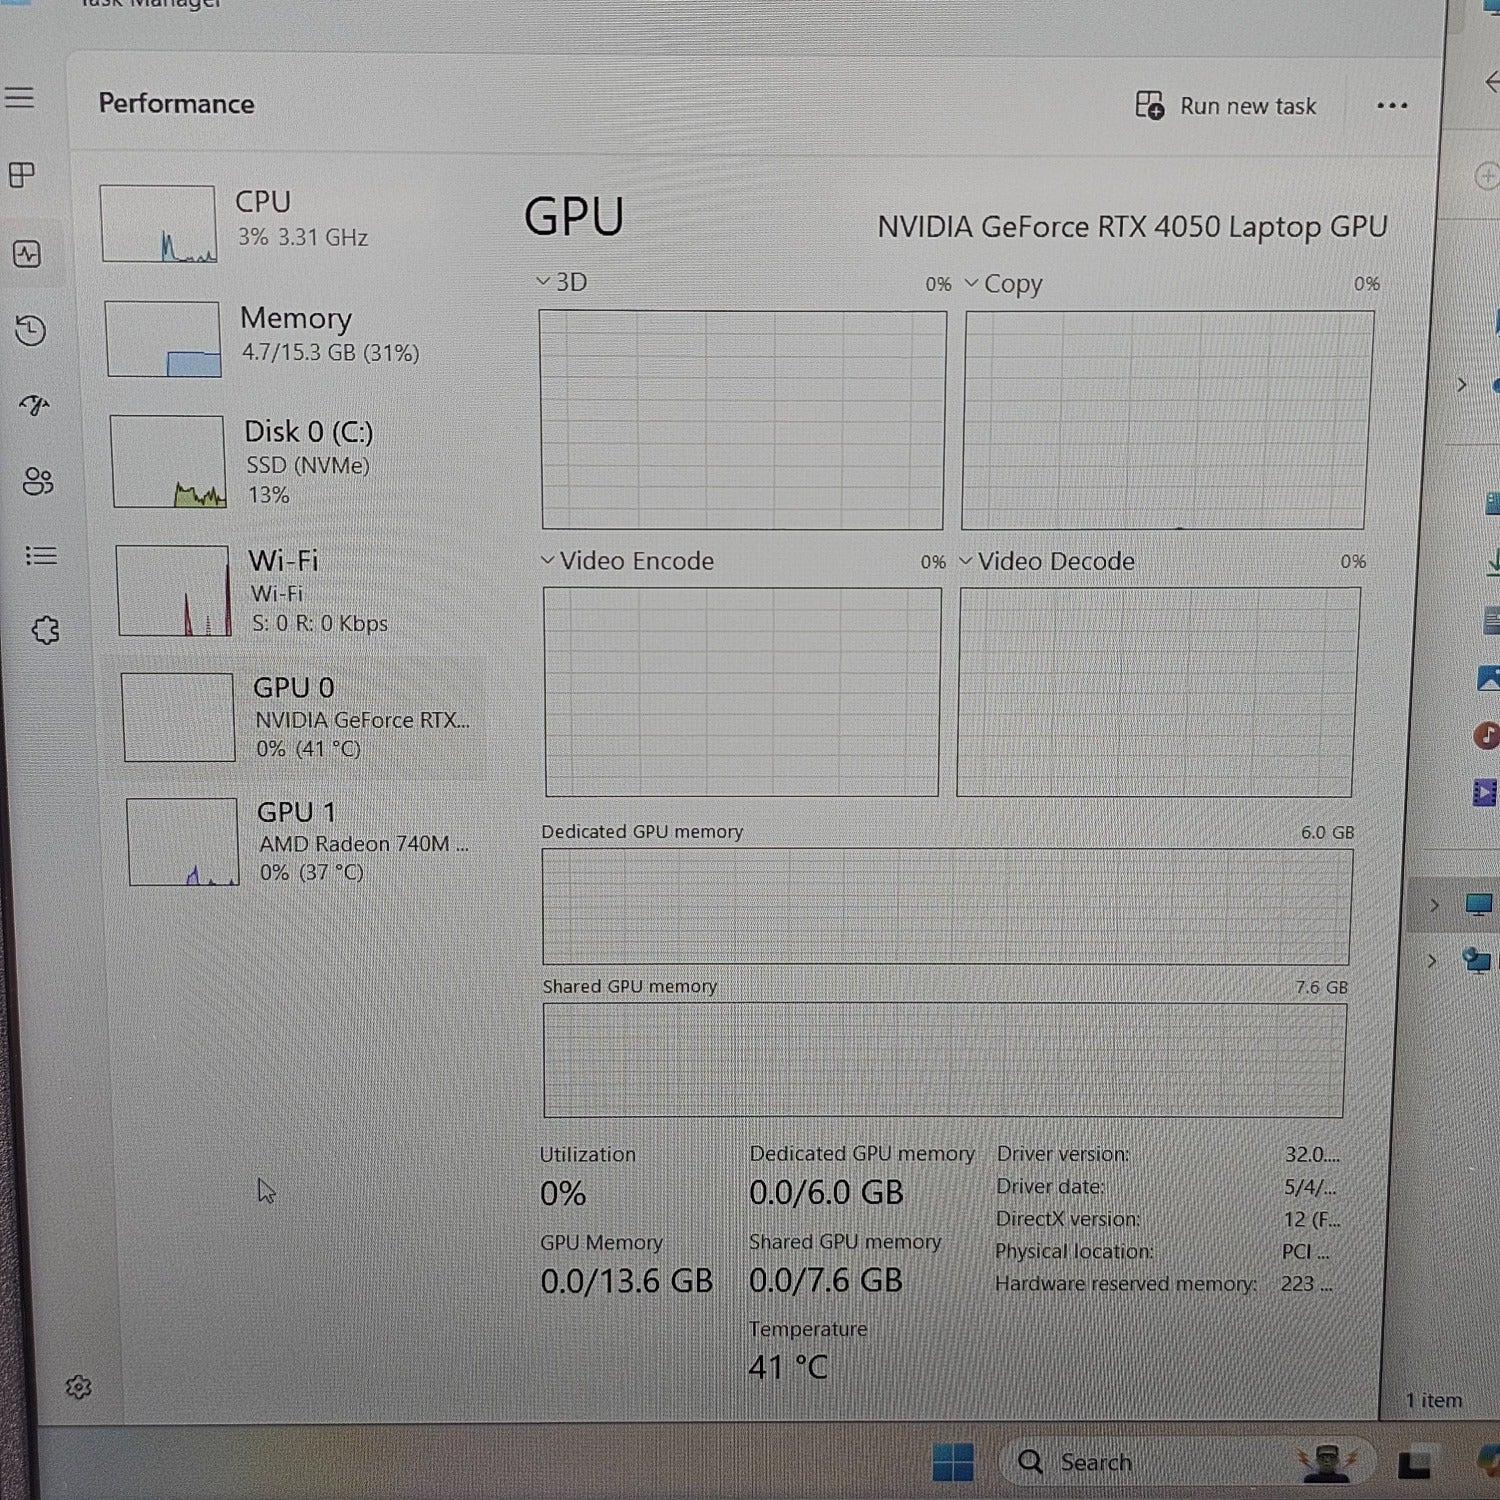This screenshot has height=1500, width=1500.
Task: Click the Dedicated GPU memory graph
Action: click(947, 907)
